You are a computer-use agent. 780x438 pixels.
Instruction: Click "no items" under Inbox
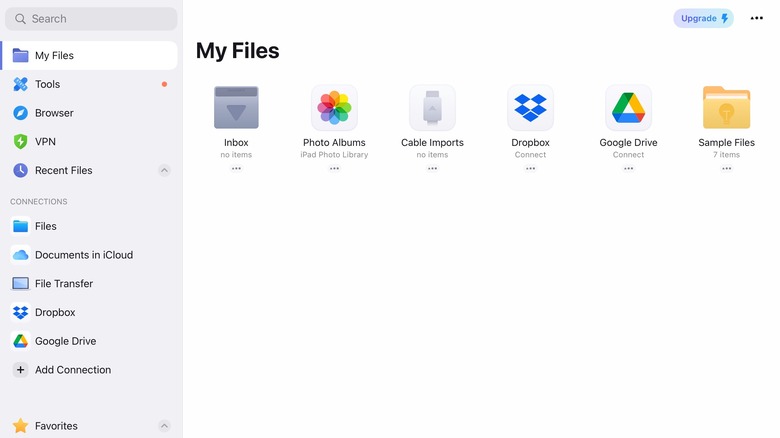[x=236, y=155]
